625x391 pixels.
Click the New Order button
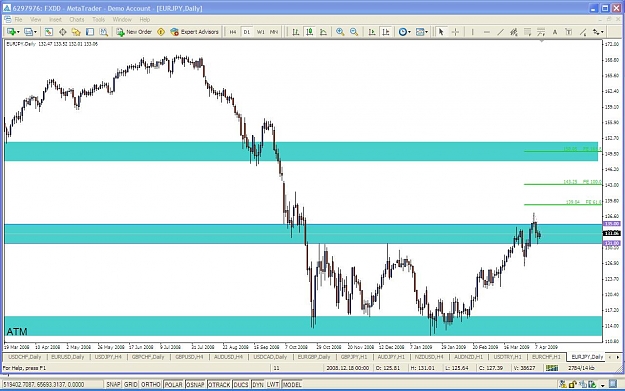(x=134, y=32)
